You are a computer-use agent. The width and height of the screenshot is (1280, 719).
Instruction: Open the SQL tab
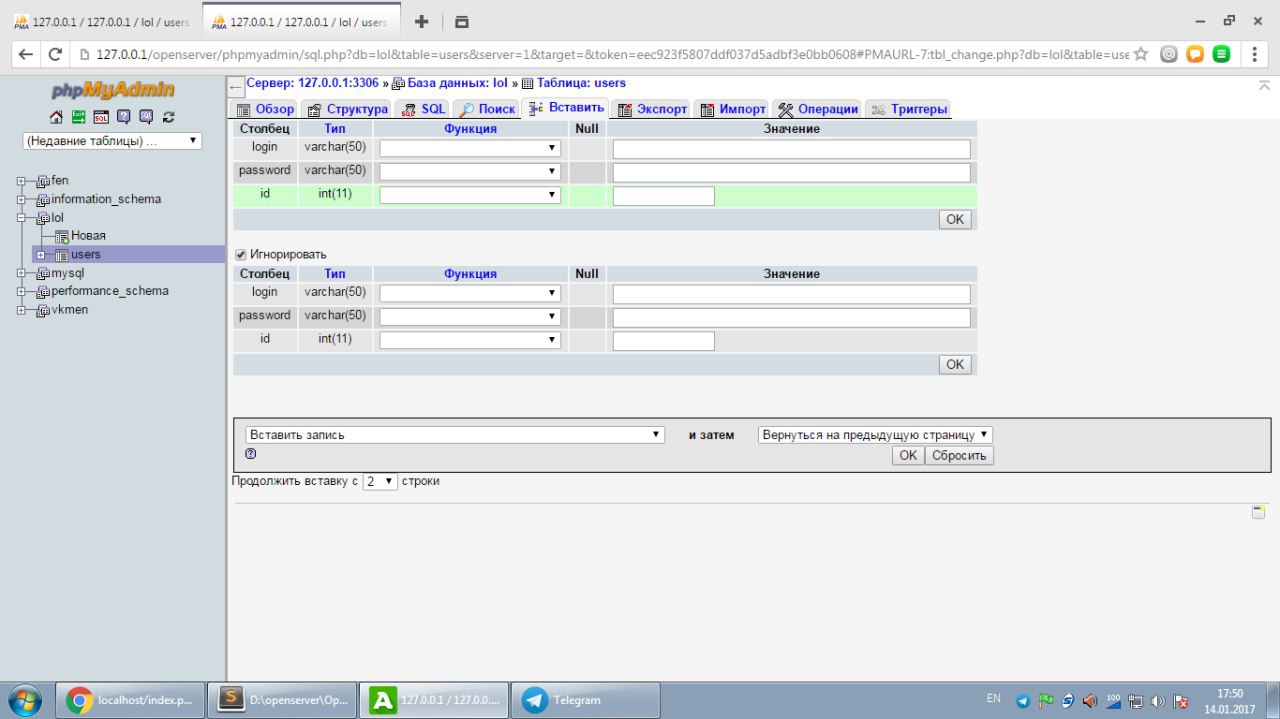(424, 109)
